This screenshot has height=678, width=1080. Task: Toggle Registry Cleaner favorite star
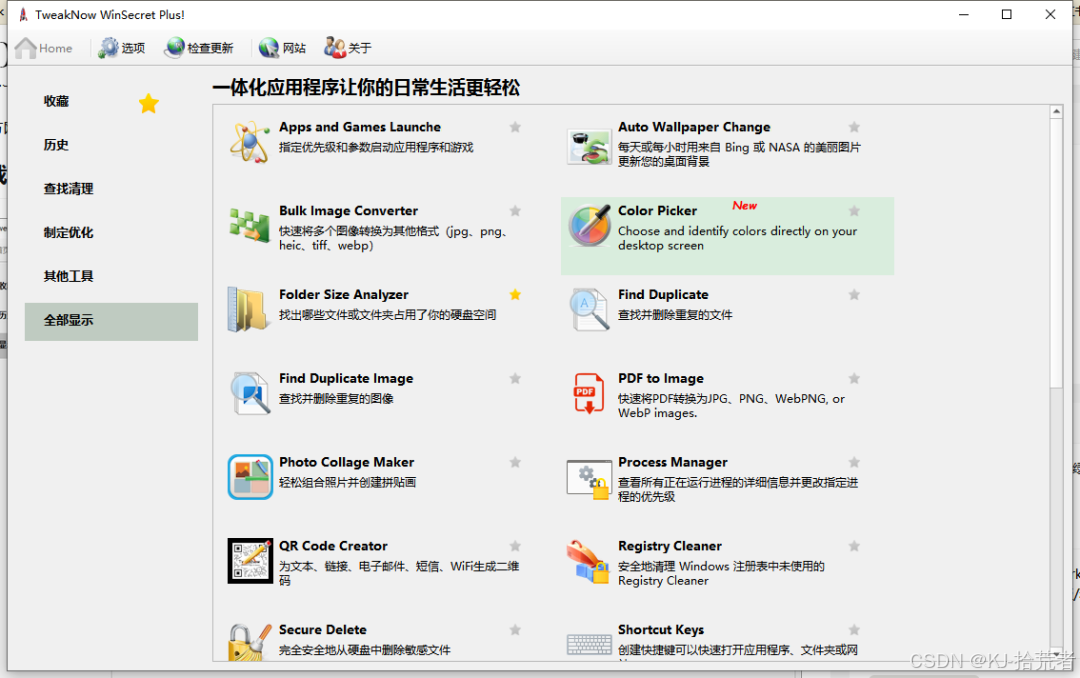pyautogui.click(x=854, y=546)
